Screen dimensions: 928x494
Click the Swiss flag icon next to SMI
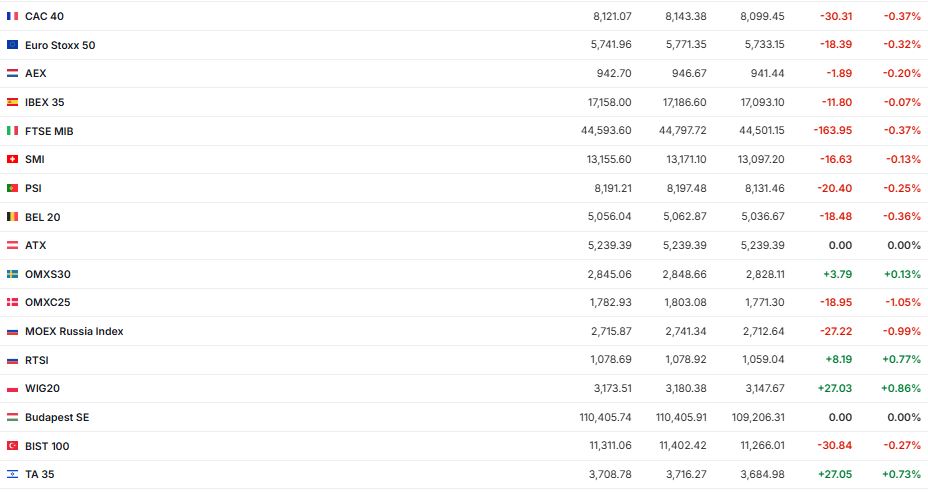pos(12,159)
